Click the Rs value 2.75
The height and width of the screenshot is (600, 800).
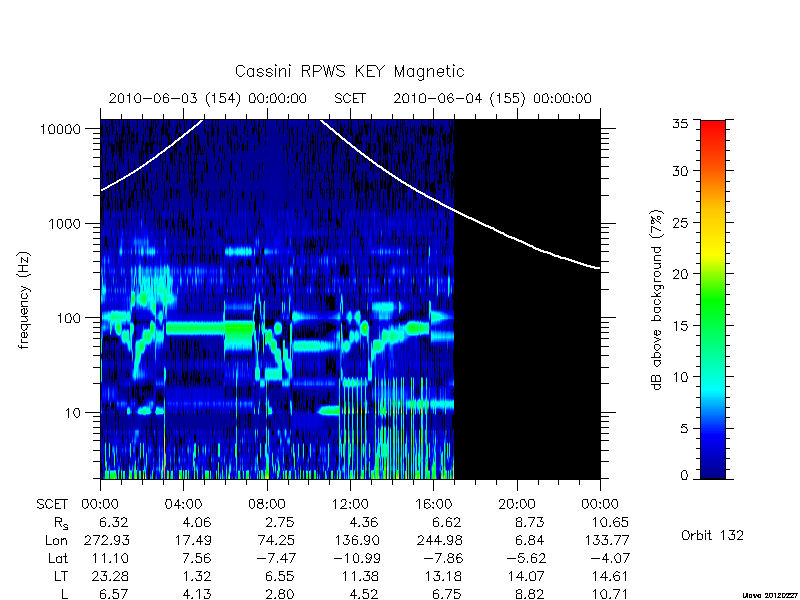click(280, 522)
